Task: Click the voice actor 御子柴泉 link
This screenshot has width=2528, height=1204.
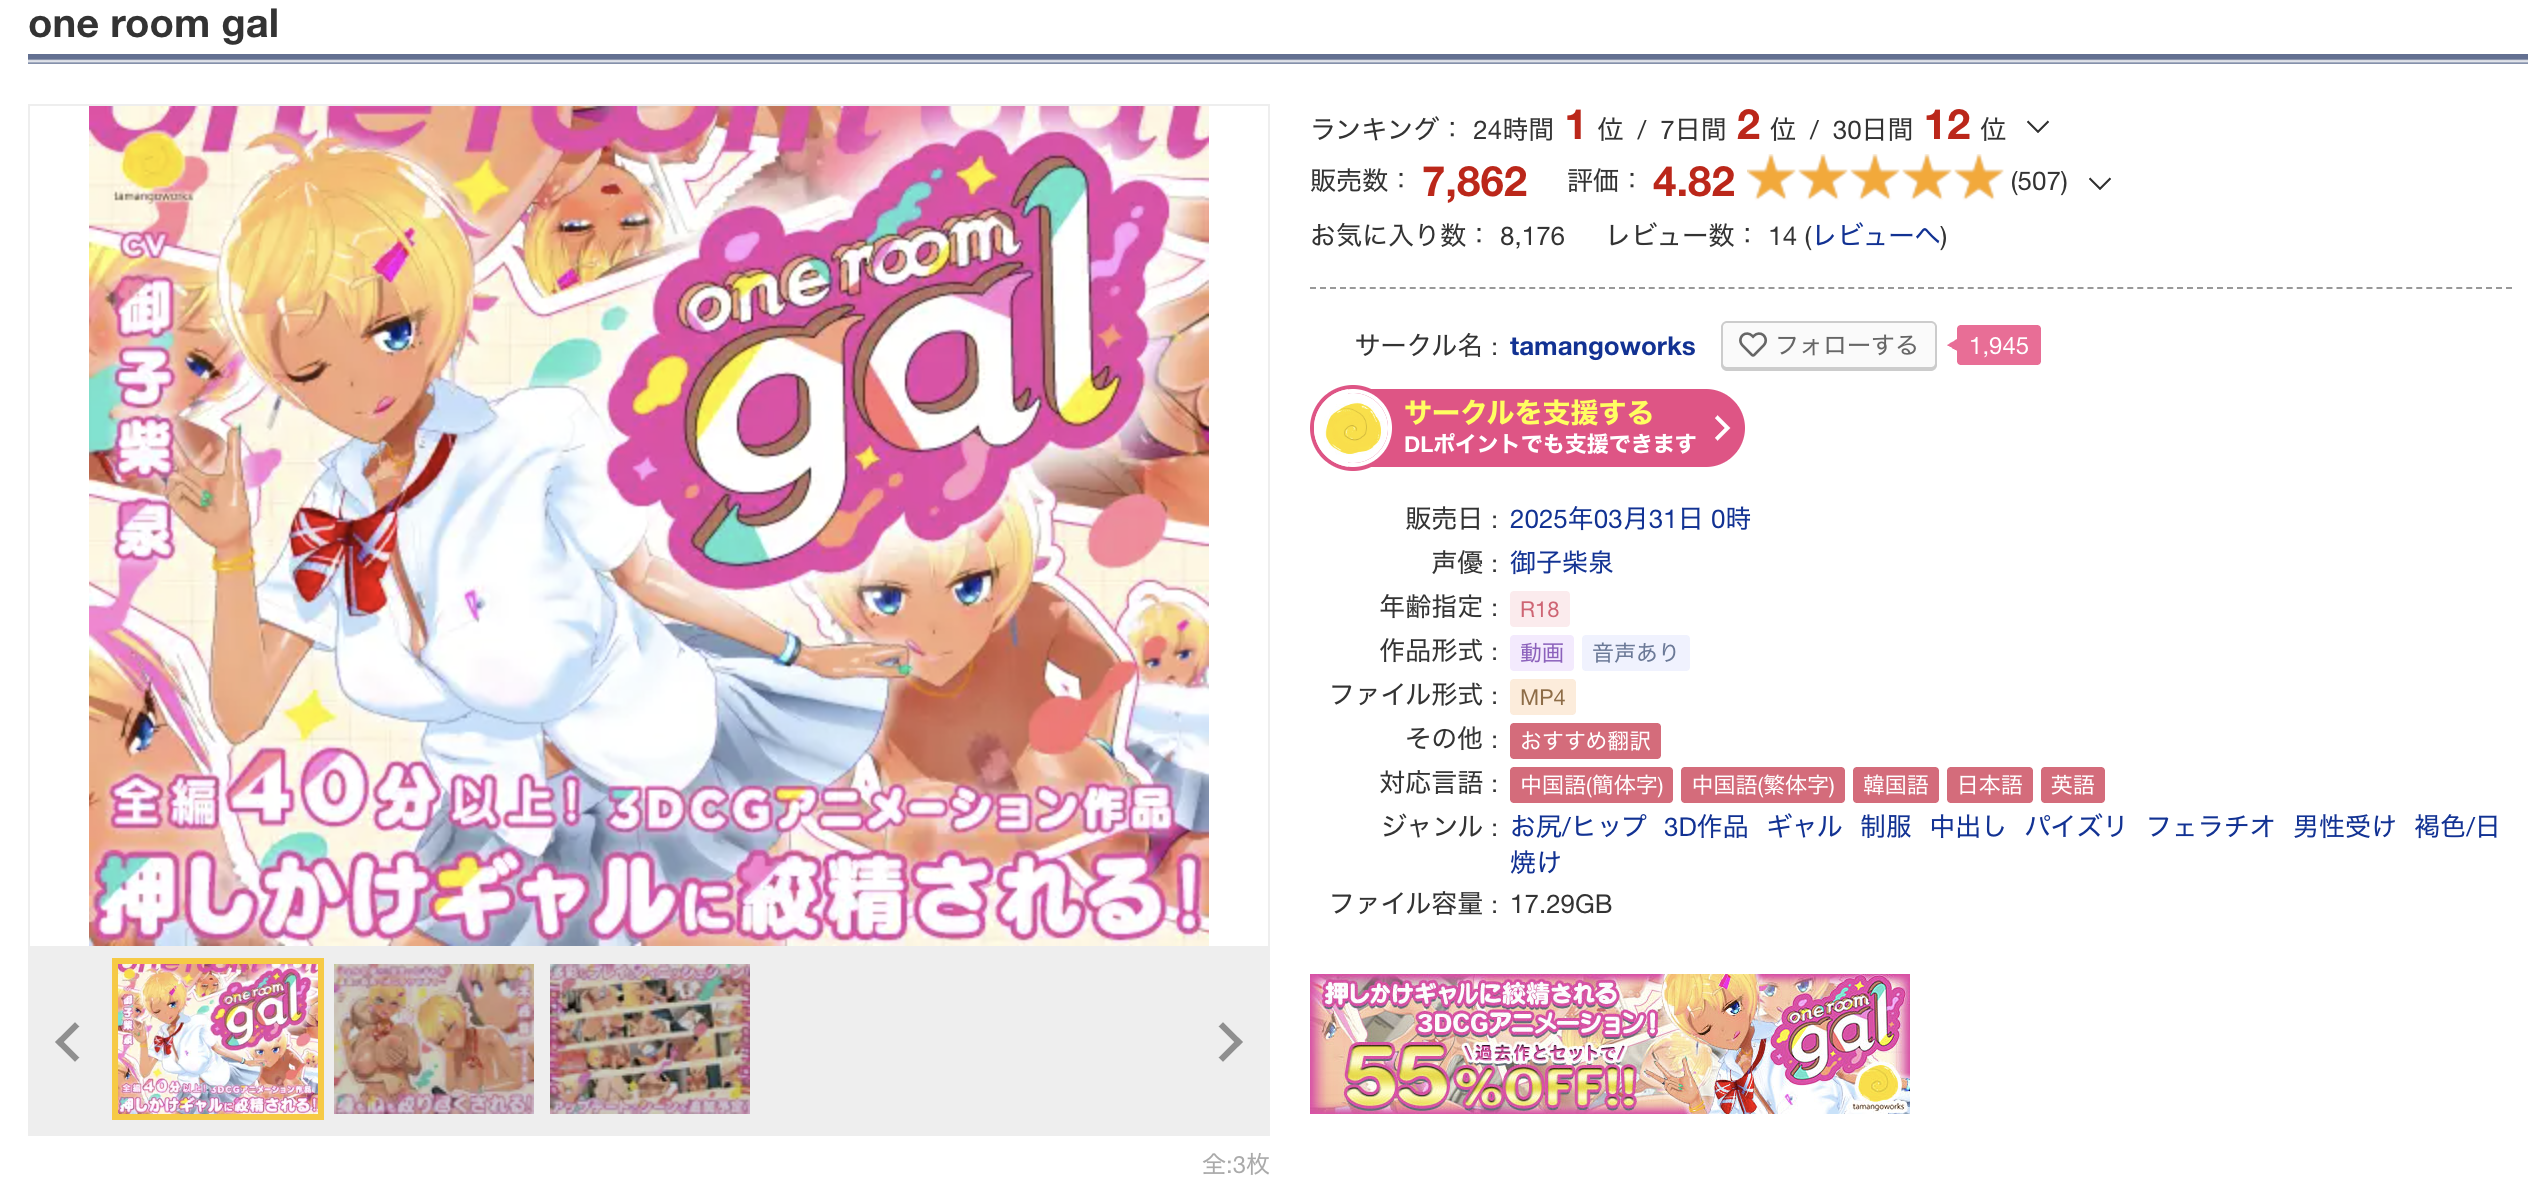Action: pyautogui.click(x=1561, y=563)
